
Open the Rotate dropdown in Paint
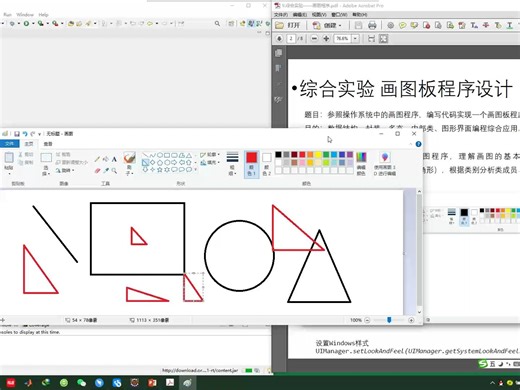point(64,170)
